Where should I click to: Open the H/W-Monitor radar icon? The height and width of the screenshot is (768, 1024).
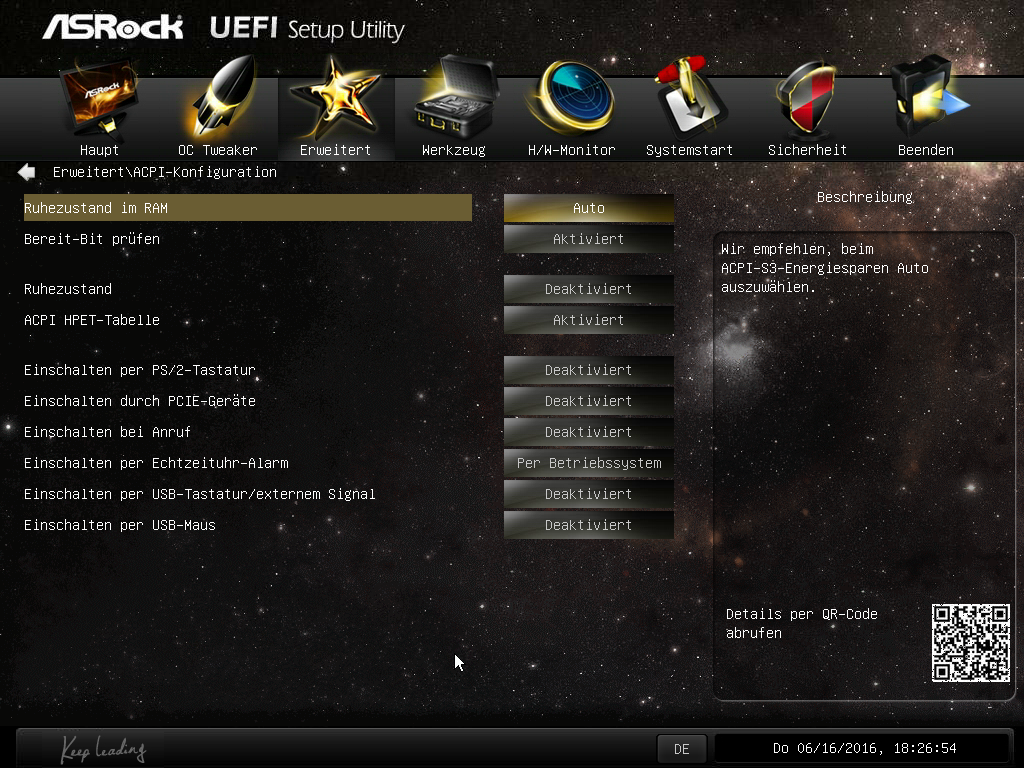[x=571, y=98]
